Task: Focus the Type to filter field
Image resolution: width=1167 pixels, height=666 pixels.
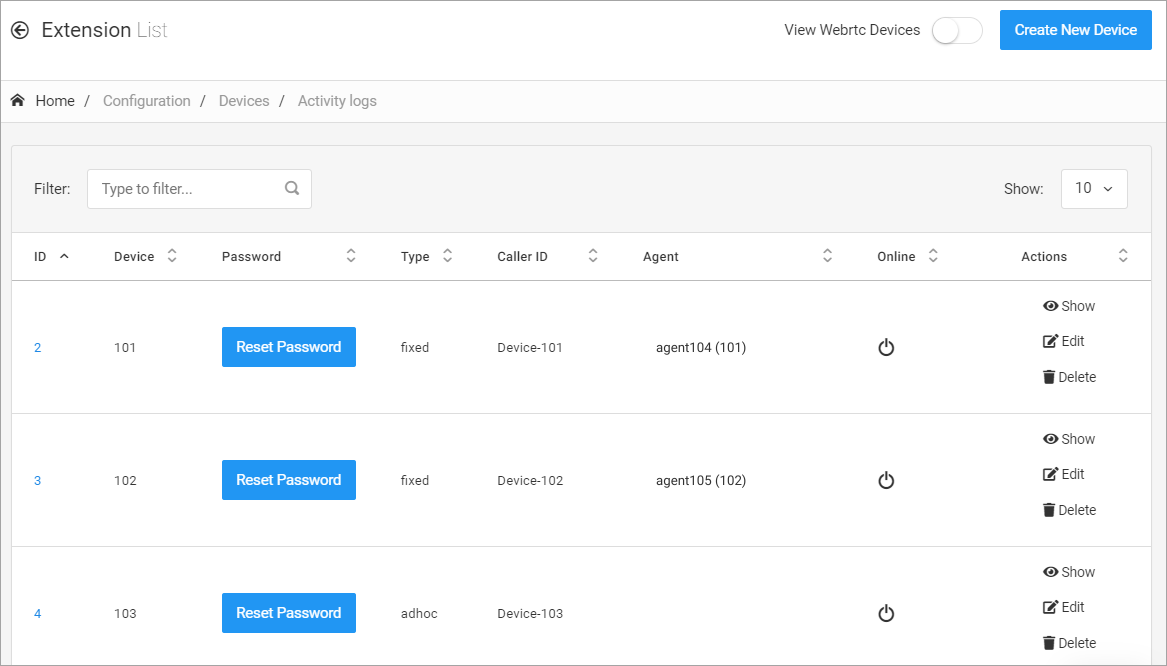Action: pyautogui.click(x=199, y=189)
